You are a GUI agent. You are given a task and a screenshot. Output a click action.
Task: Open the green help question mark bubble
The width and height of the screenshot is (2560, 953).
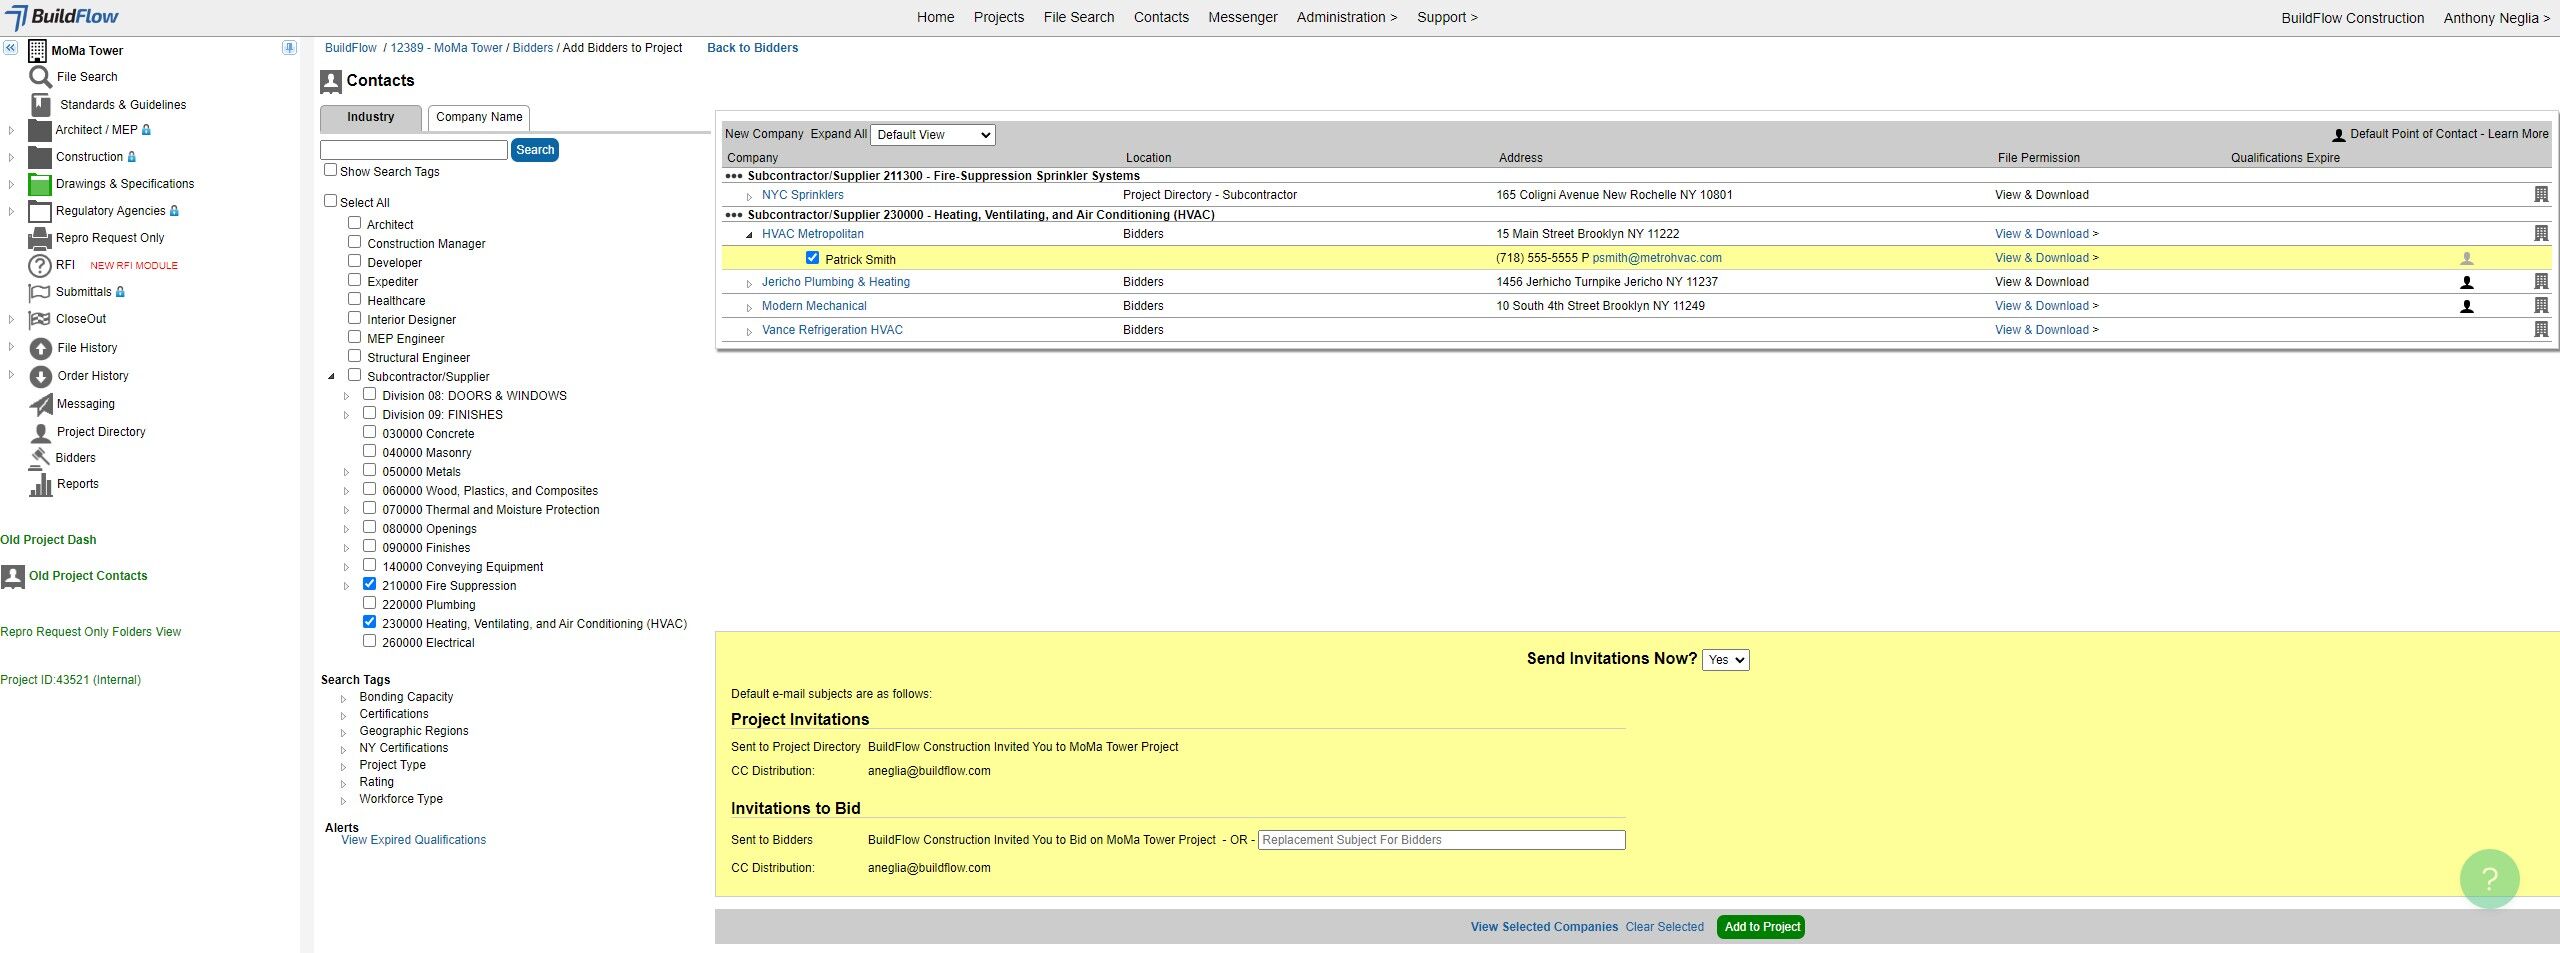pos(2489,878)
